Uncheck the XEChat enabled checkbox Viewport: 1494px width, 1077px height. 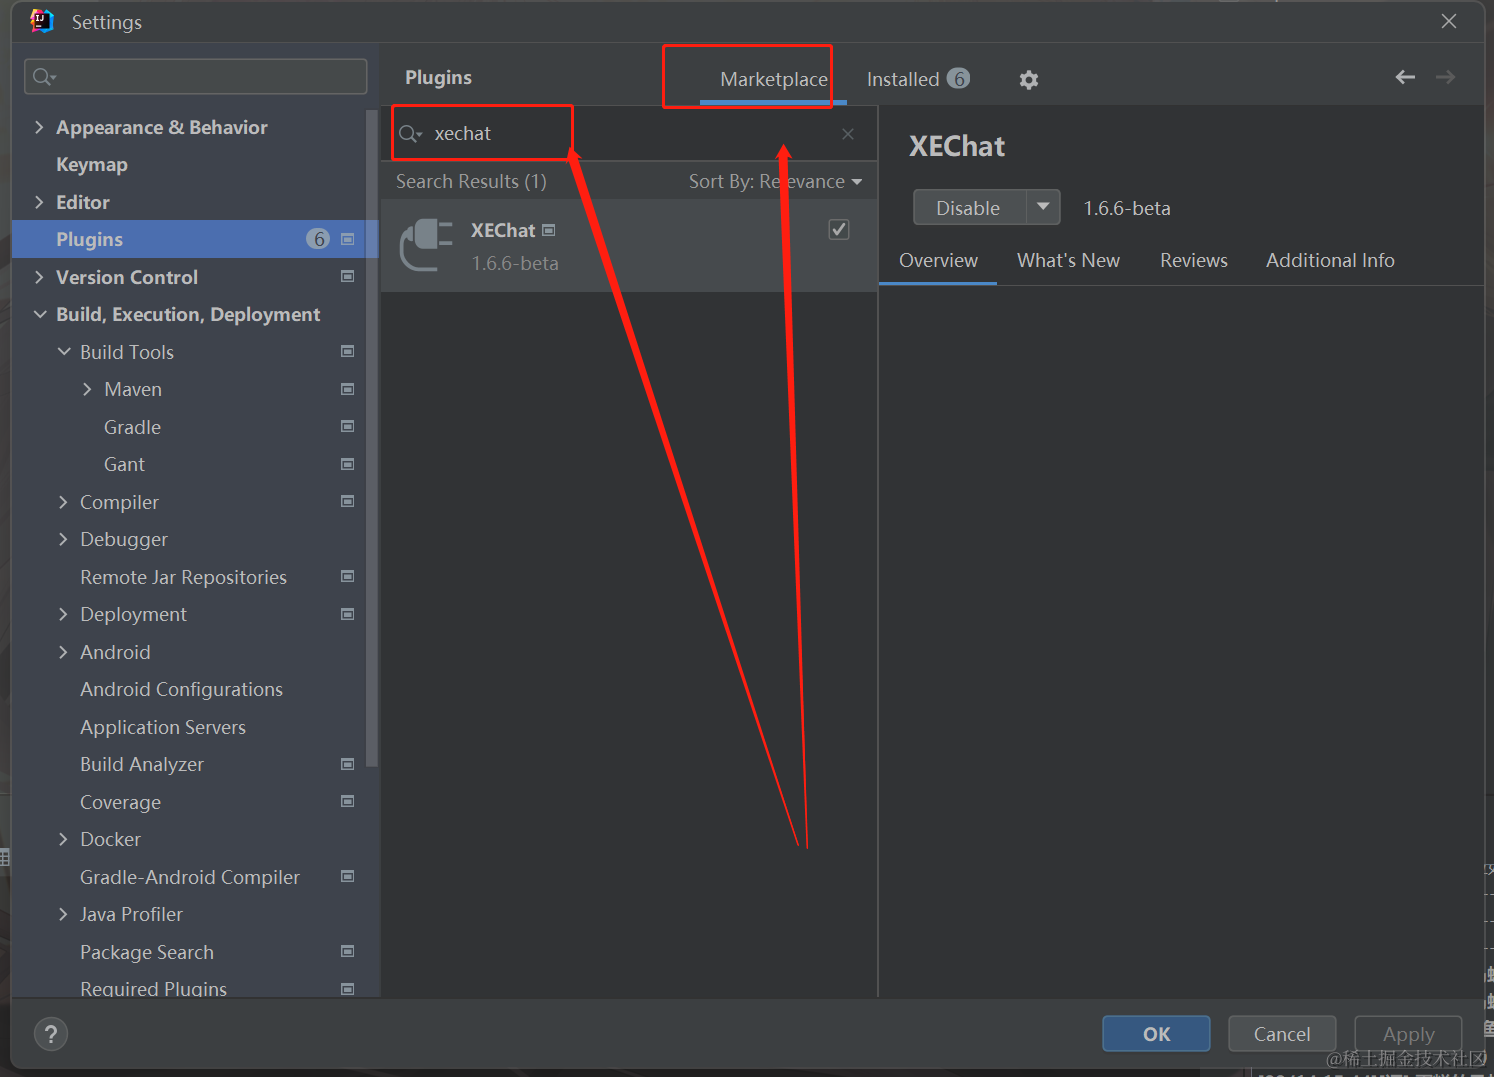(839, 230)
